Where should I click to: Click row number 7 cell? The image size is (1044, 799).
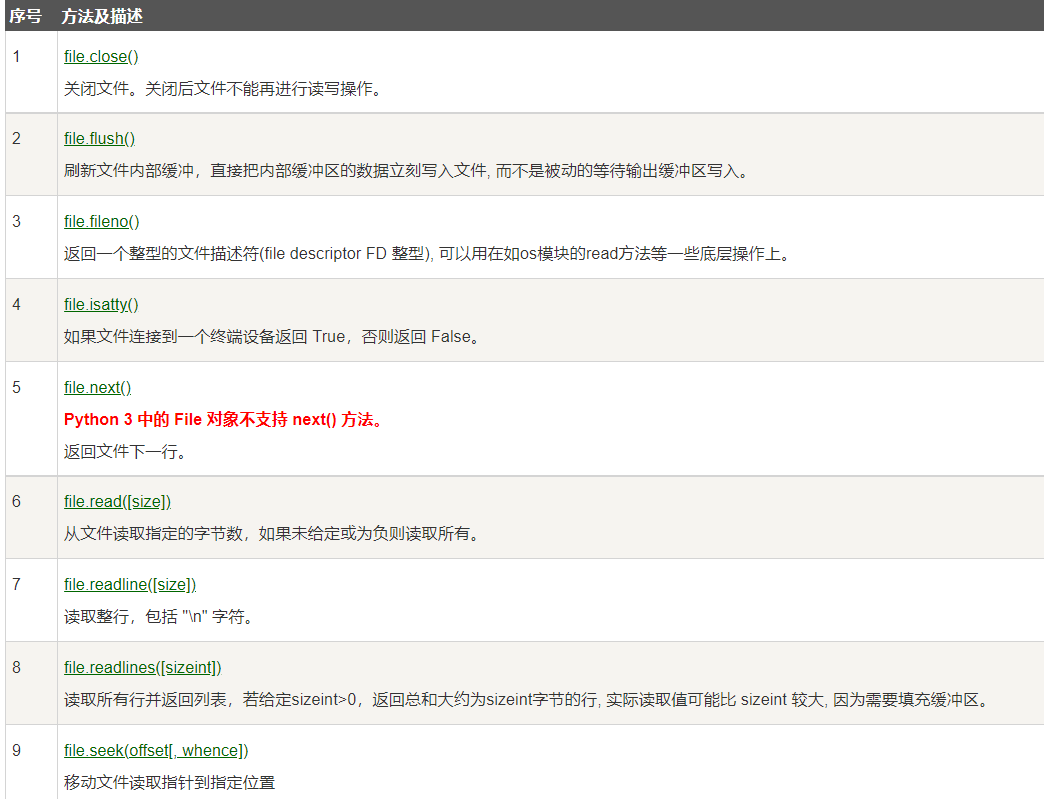[31, 601]
